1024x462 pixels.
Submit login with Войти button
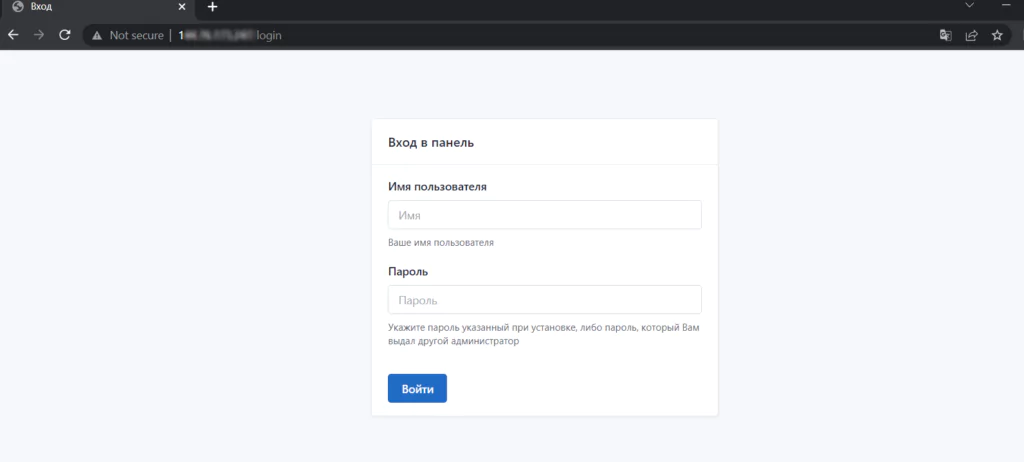click(417, 388)
